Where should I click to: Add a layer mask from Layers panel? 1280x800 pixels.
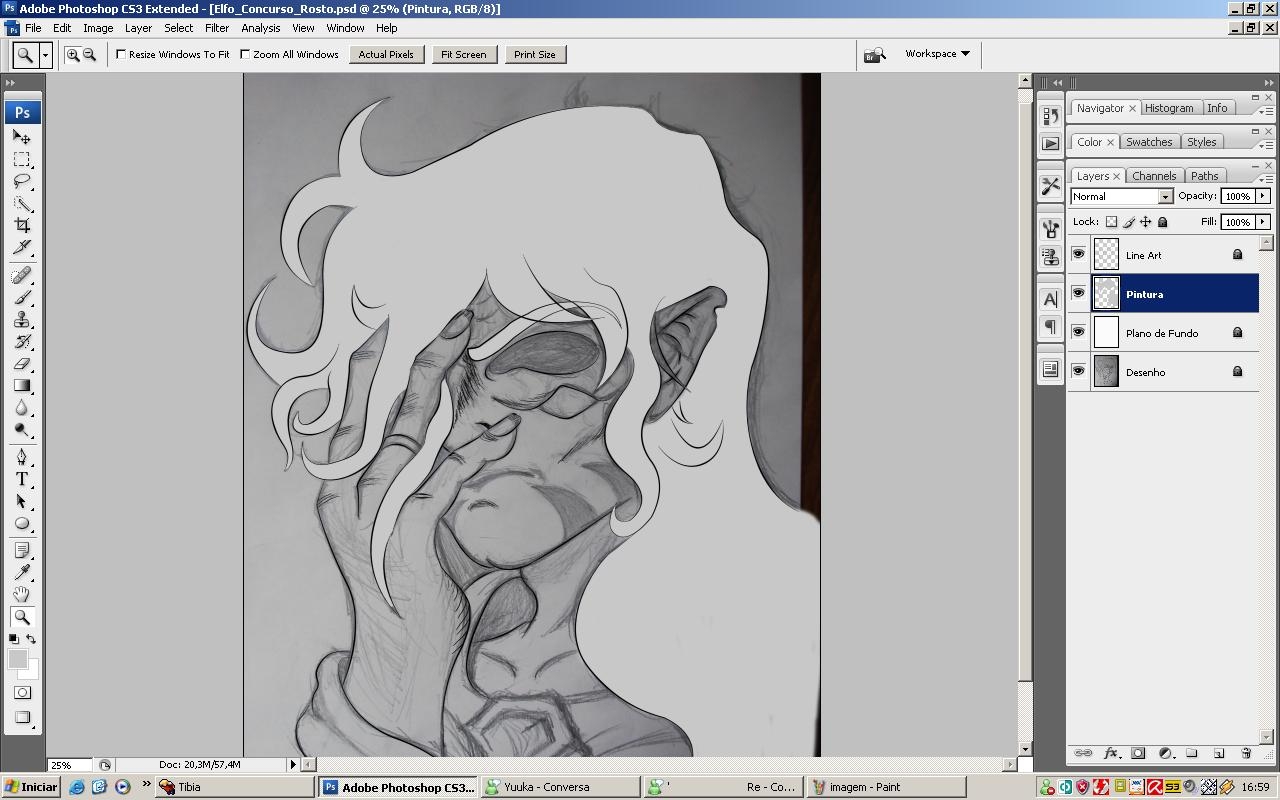tap(1138, 753)
